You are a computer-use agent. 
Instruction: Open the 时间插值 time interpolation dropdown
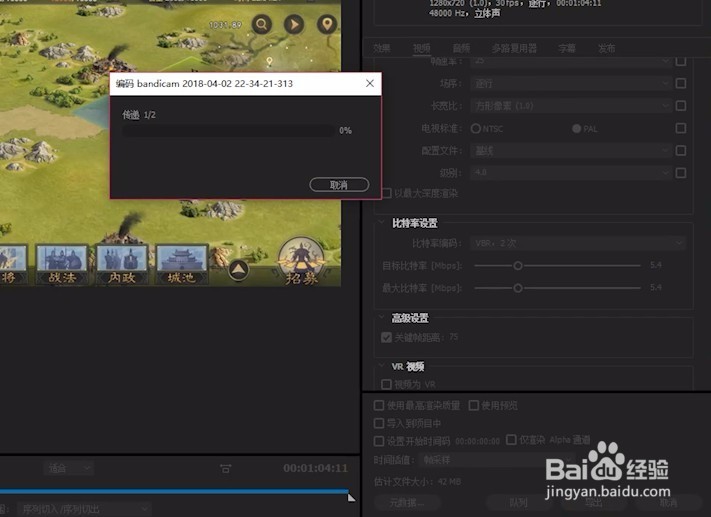497,460
